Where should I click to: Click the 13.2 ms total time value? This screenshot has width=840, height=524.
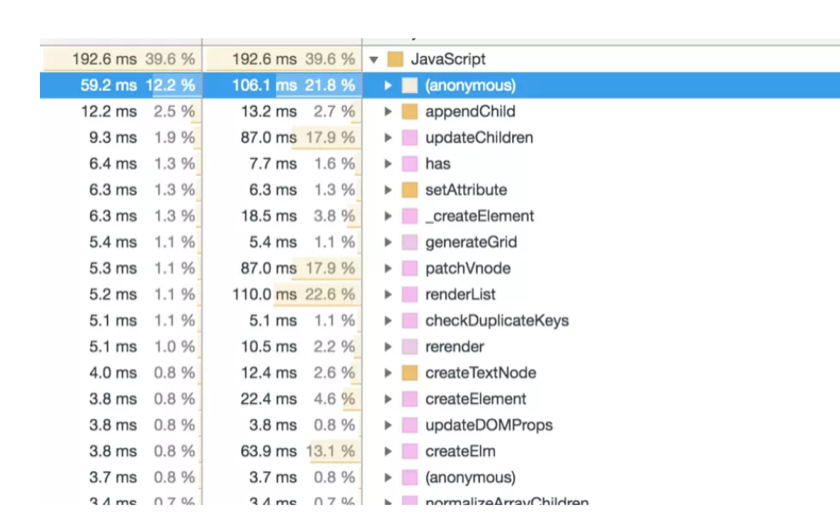point(268,111)
